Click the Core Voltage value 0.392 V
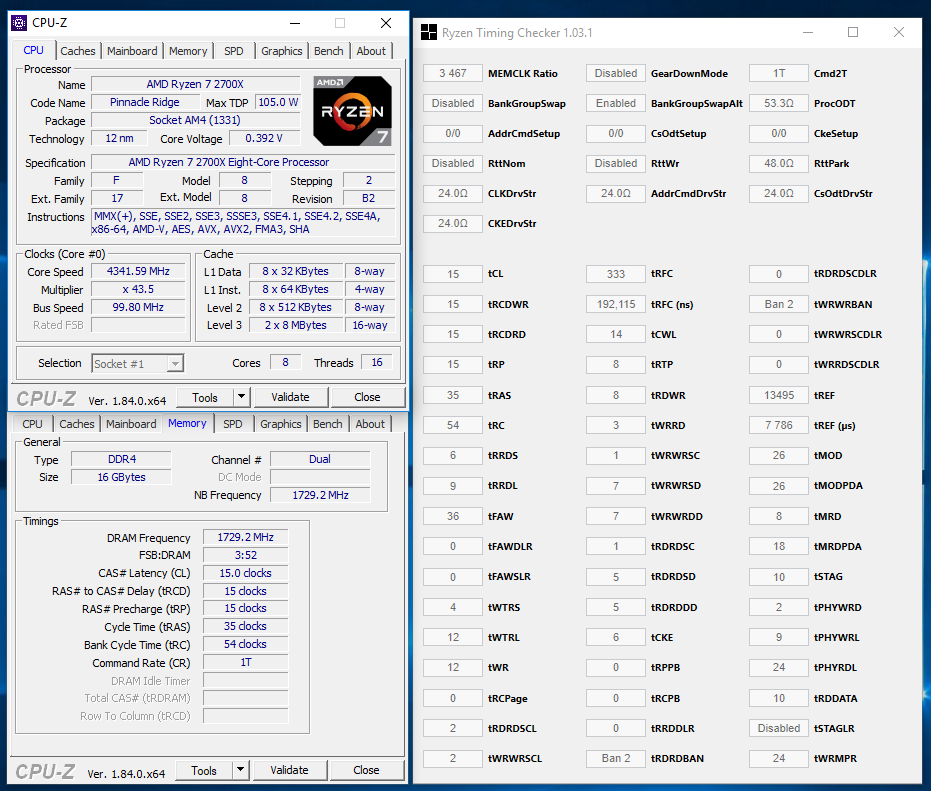 [x=264, y=138]
